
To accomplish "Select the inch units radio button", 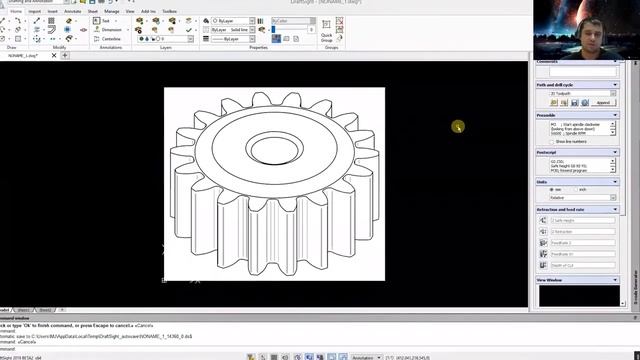I will click(576, 190).
